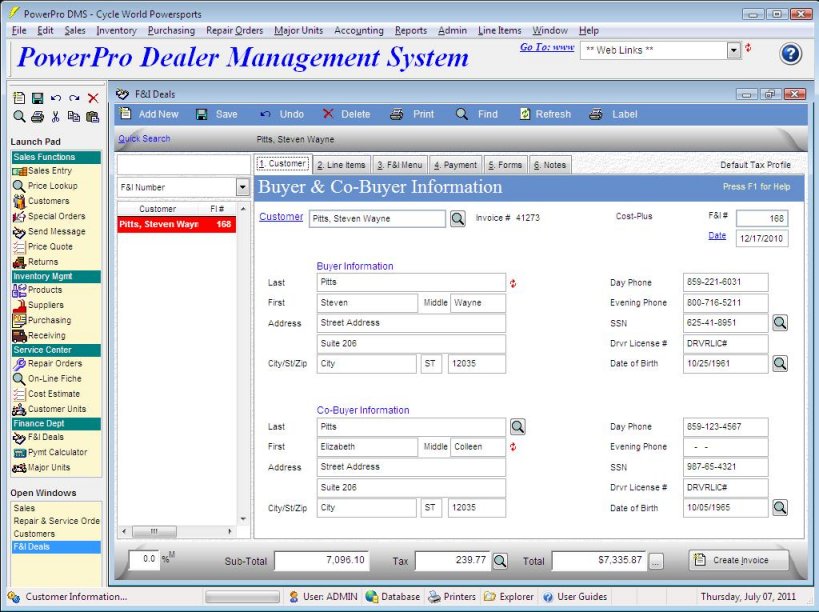Viewport: 819px width, 612px height.
Task: Switch to the Payment tab
Action: tap(455, 165)
